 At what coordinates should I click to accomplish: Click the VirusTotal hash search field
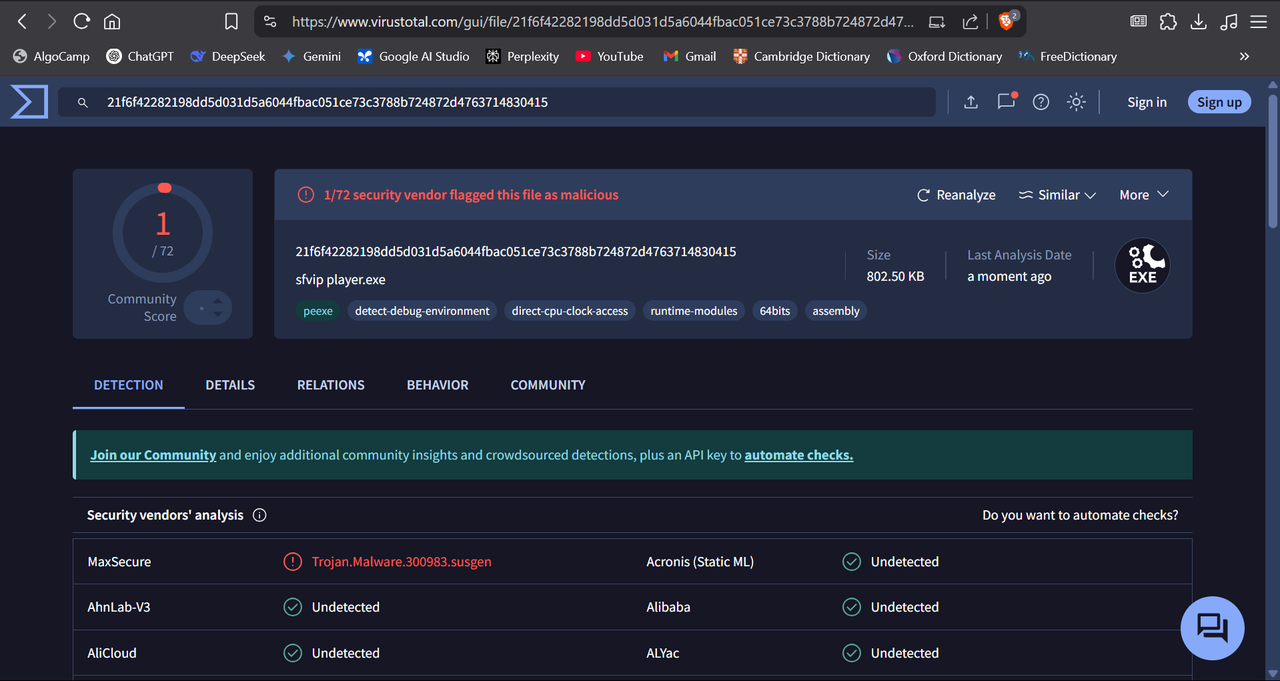[497, 102]
